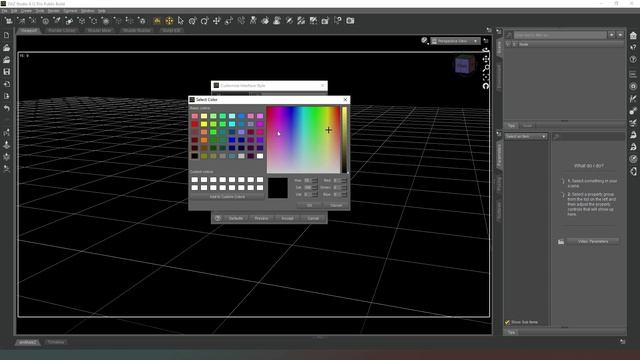Adjust the Hue stepper in Select Color
Image resolution: width=640 pixels, height=360 pixels.
314,180
